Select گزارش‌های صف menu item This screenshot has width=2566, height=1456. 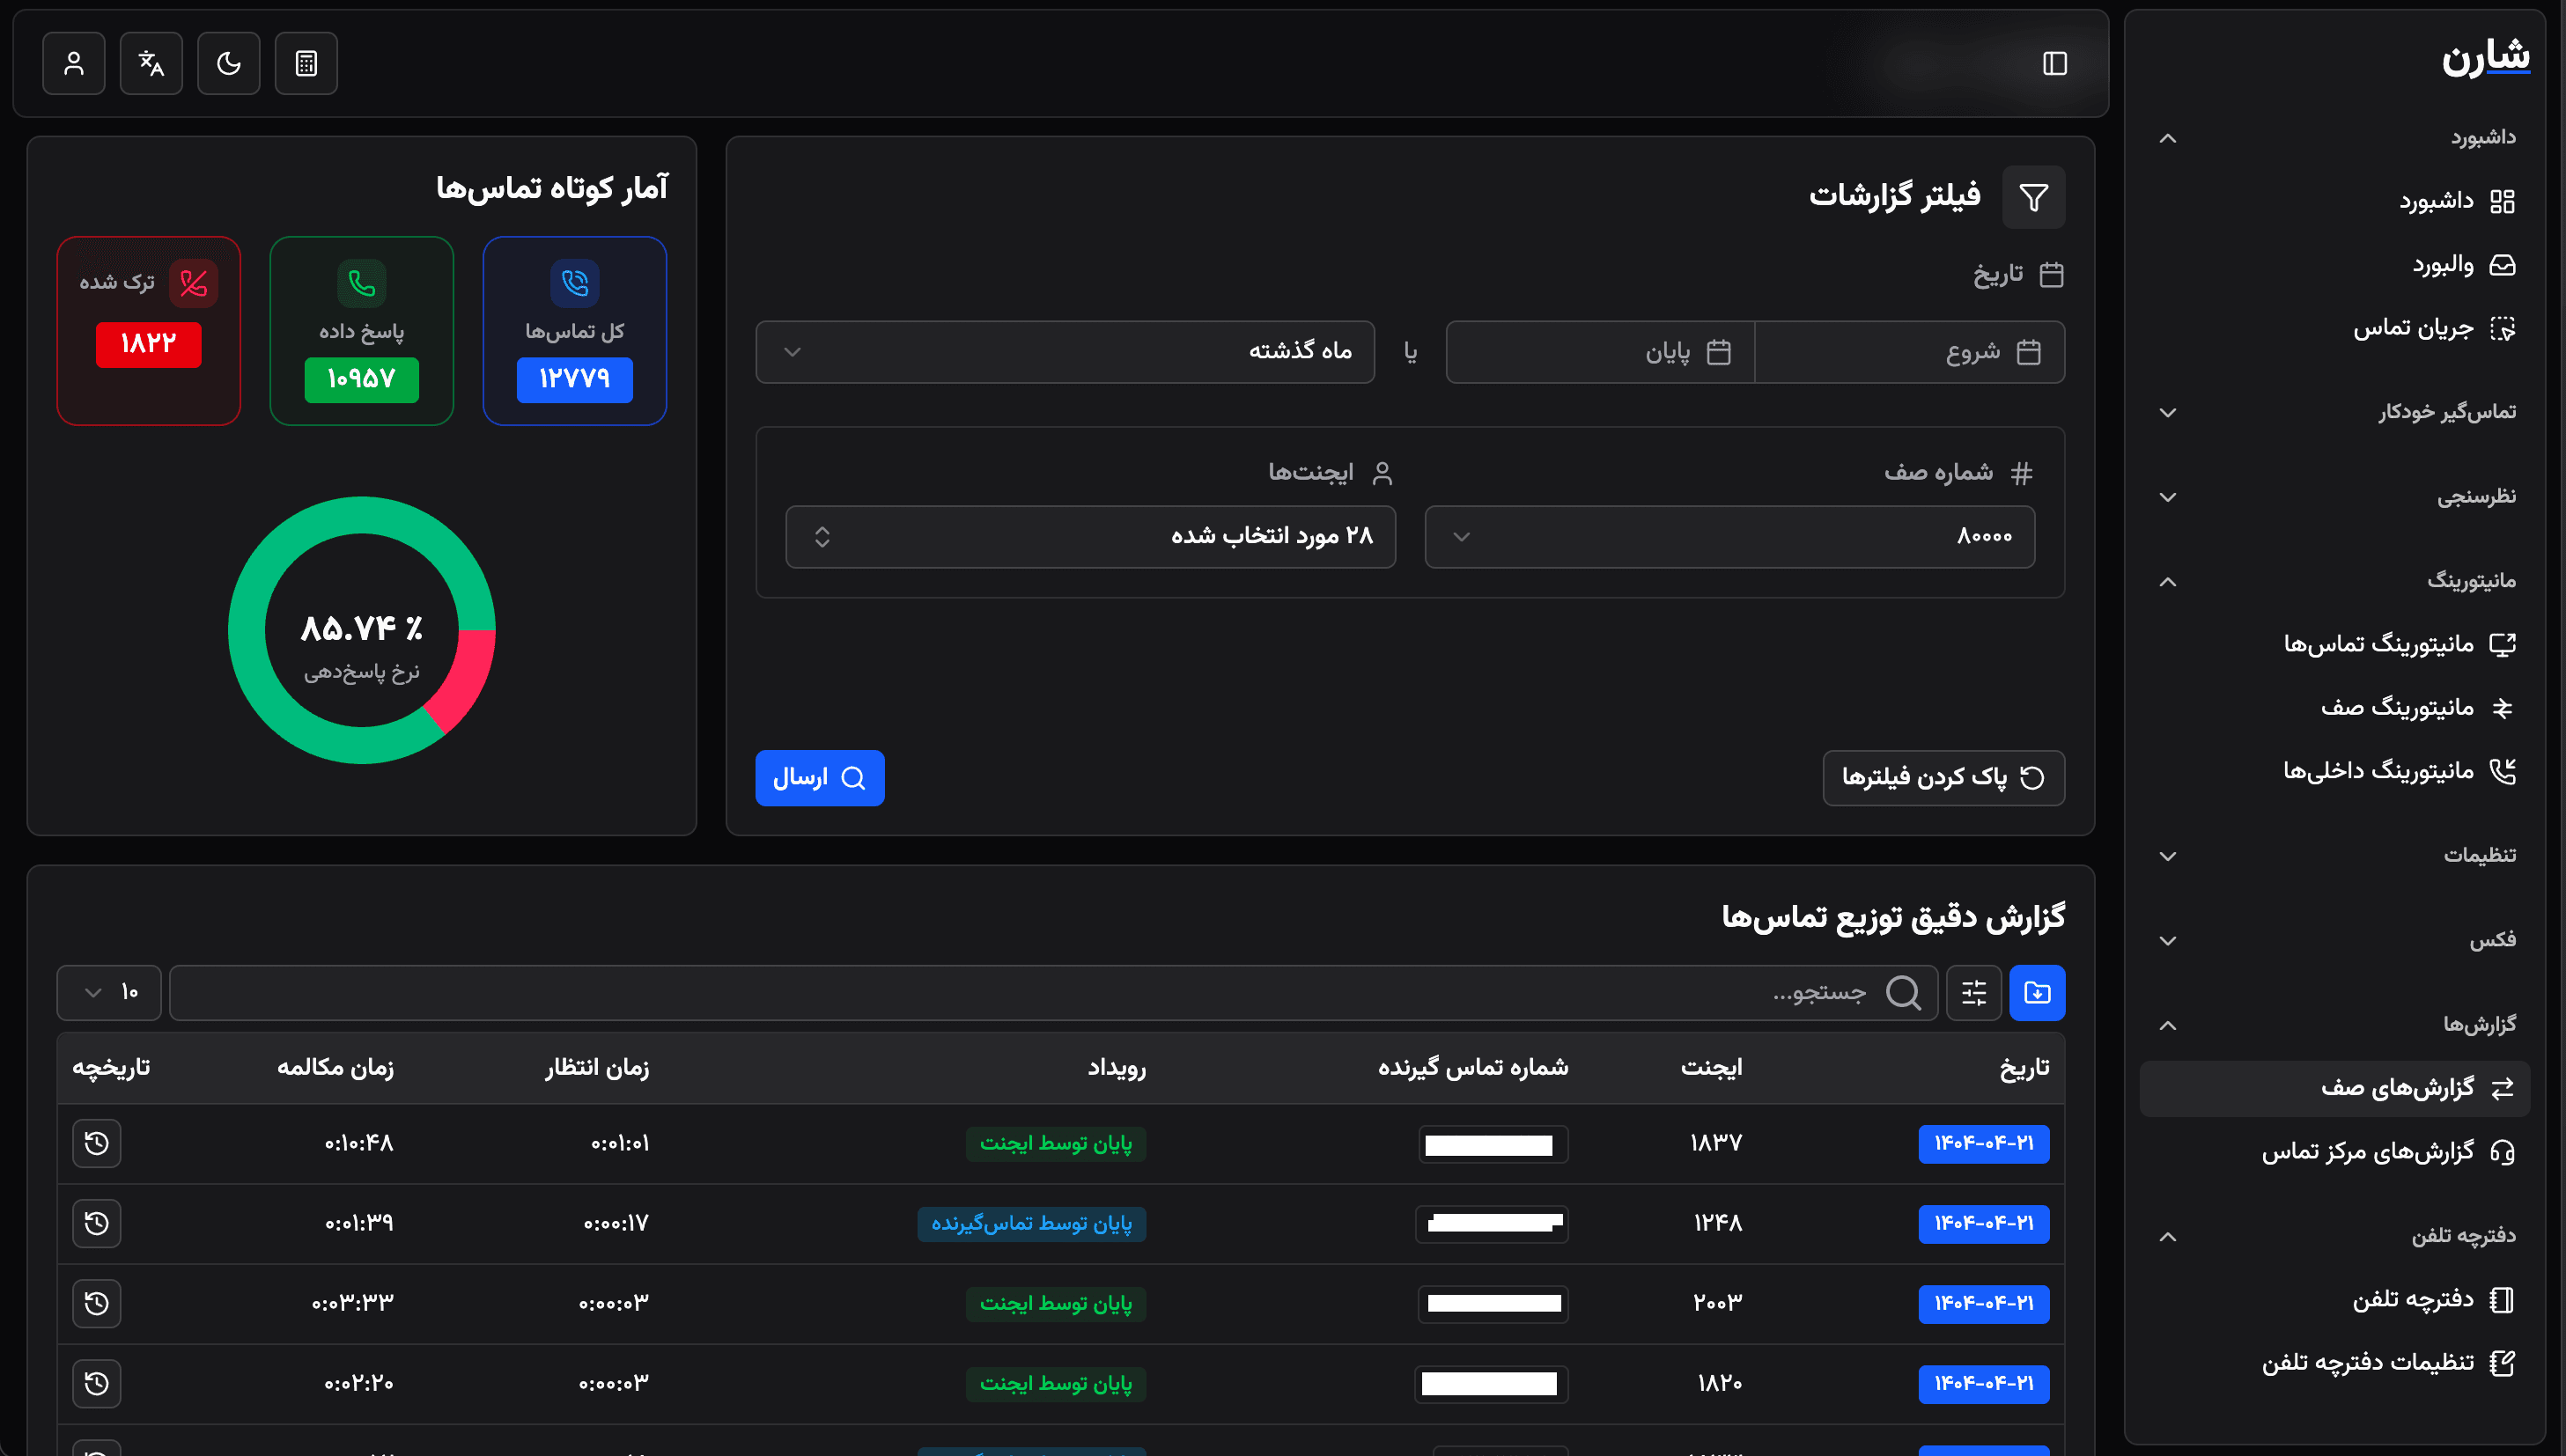click(x=2335, y=1088)
